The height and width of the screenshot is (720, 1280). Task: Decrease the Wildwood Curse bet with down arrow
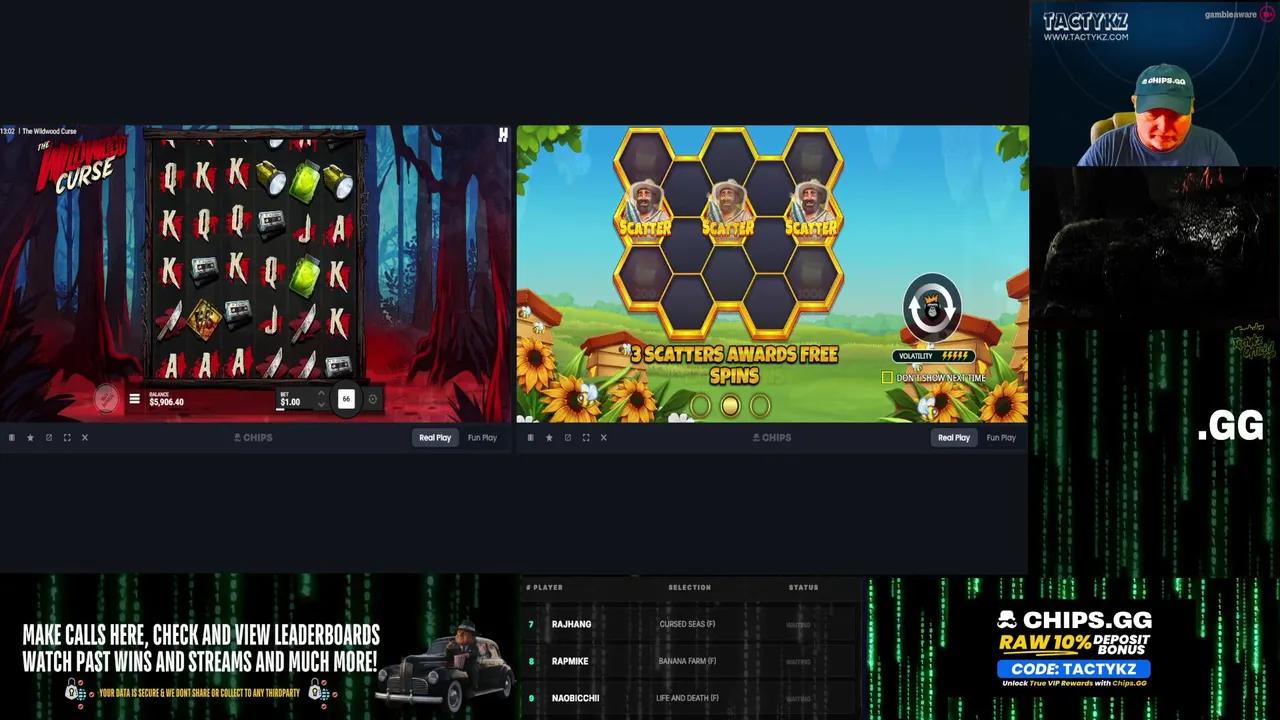(x=320, y=404)
